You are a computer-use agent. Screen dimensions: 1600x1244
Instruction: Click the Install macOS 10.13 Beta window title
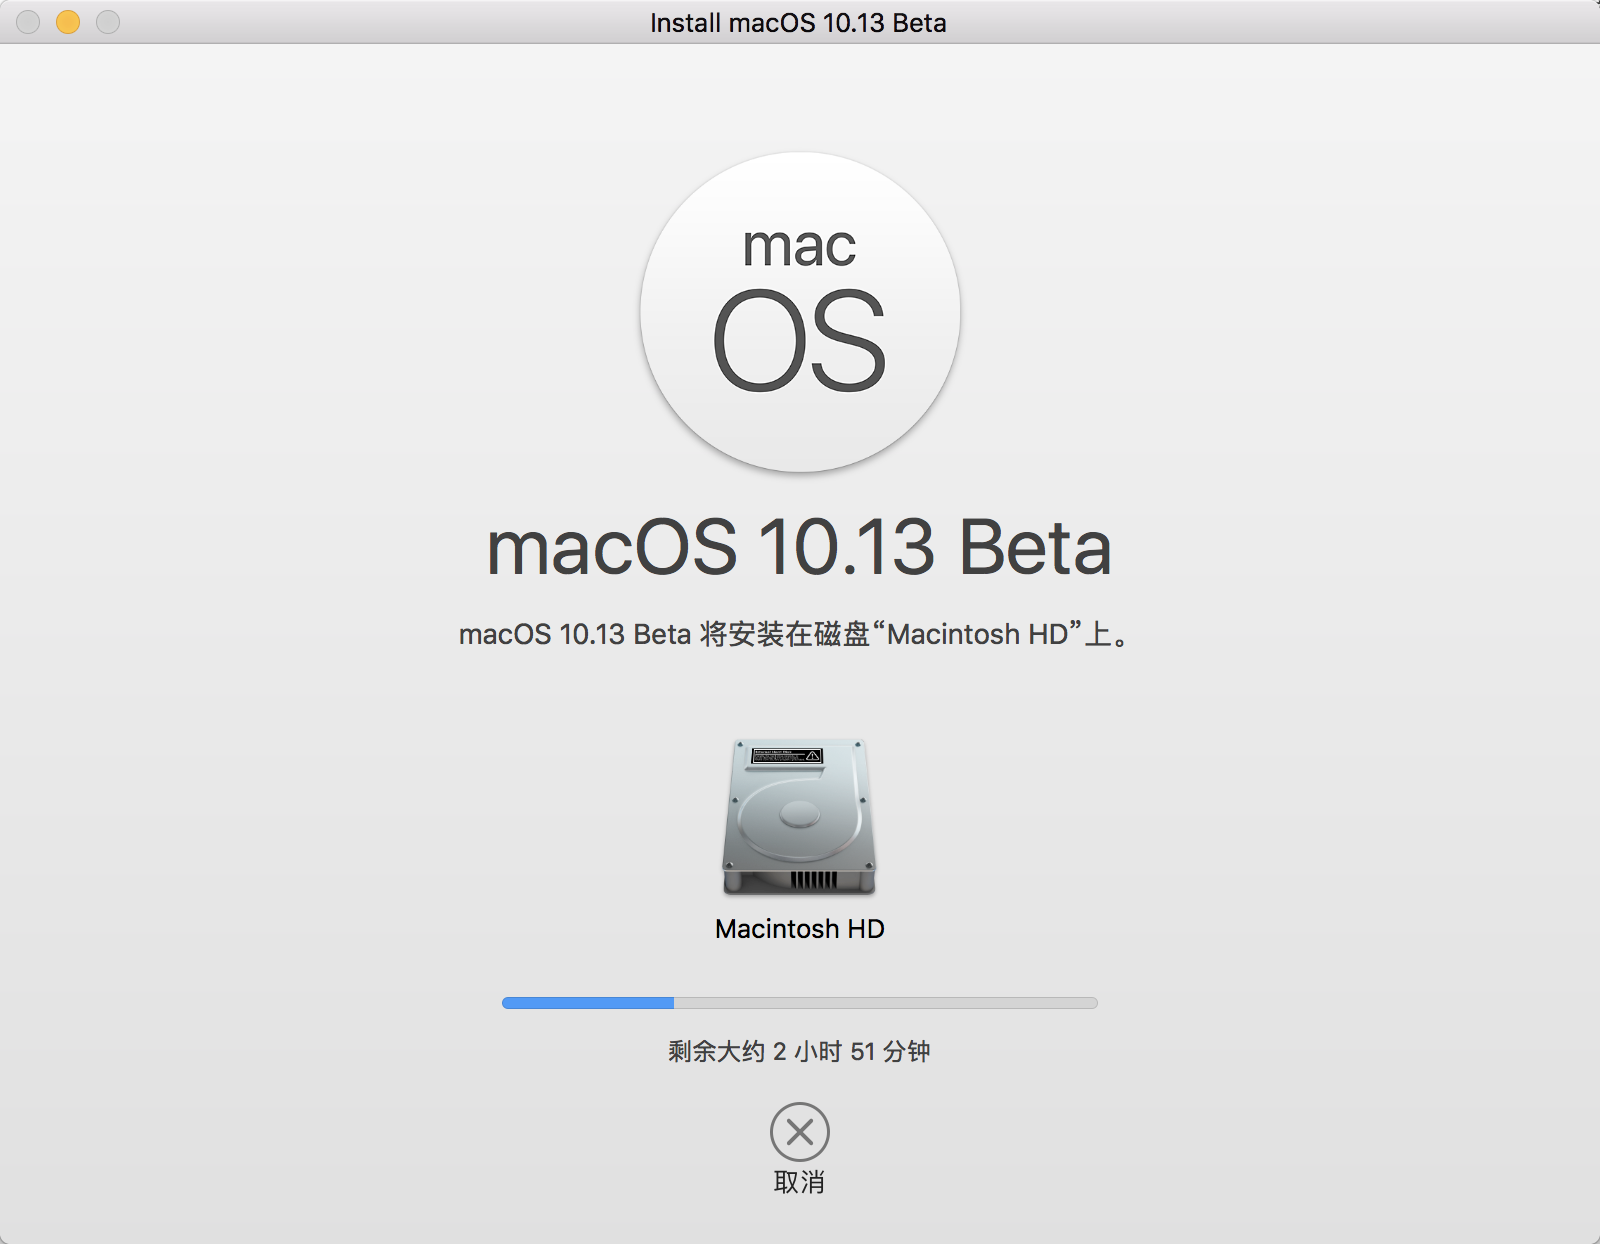pos(798,22)
